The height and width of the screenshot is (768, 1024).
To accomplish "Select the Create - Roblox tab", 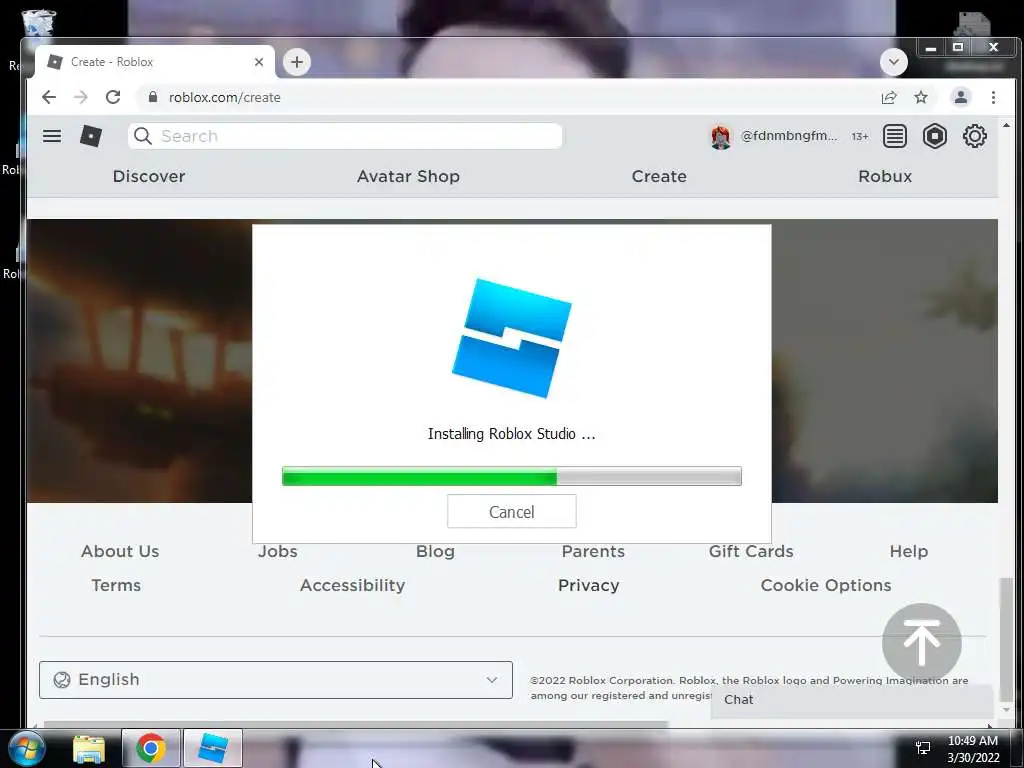I will click(x=154, y=62).
